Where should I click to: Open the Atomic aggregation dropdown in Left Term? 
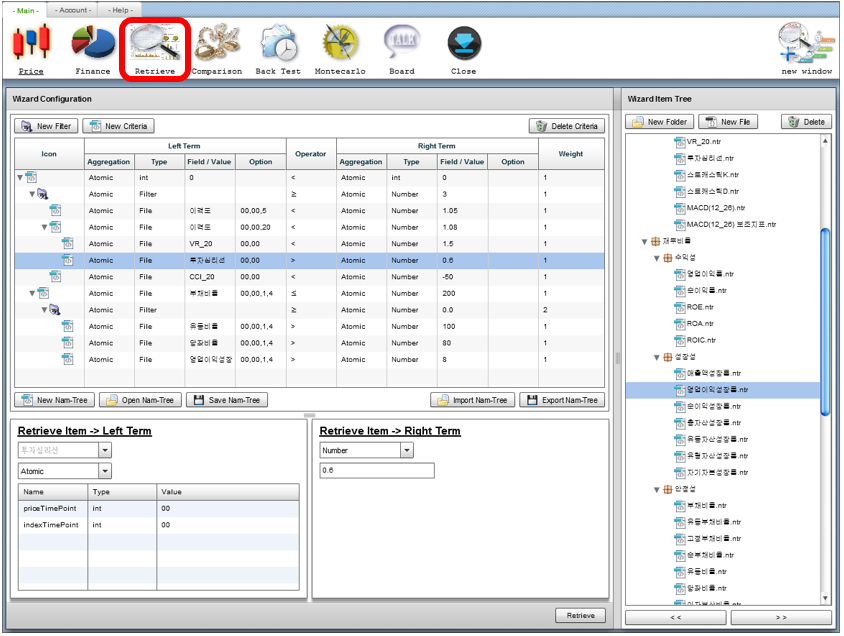coord(105,471)
